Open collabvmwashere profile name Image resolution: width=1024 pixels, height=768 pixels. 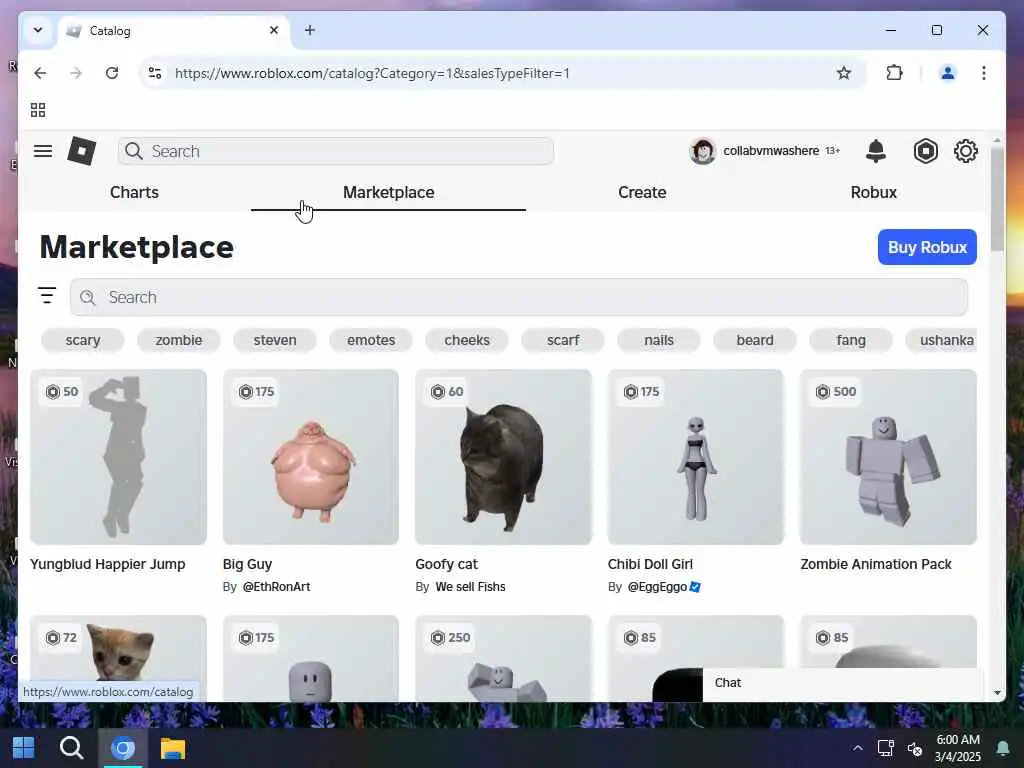[x=771, y=151]
